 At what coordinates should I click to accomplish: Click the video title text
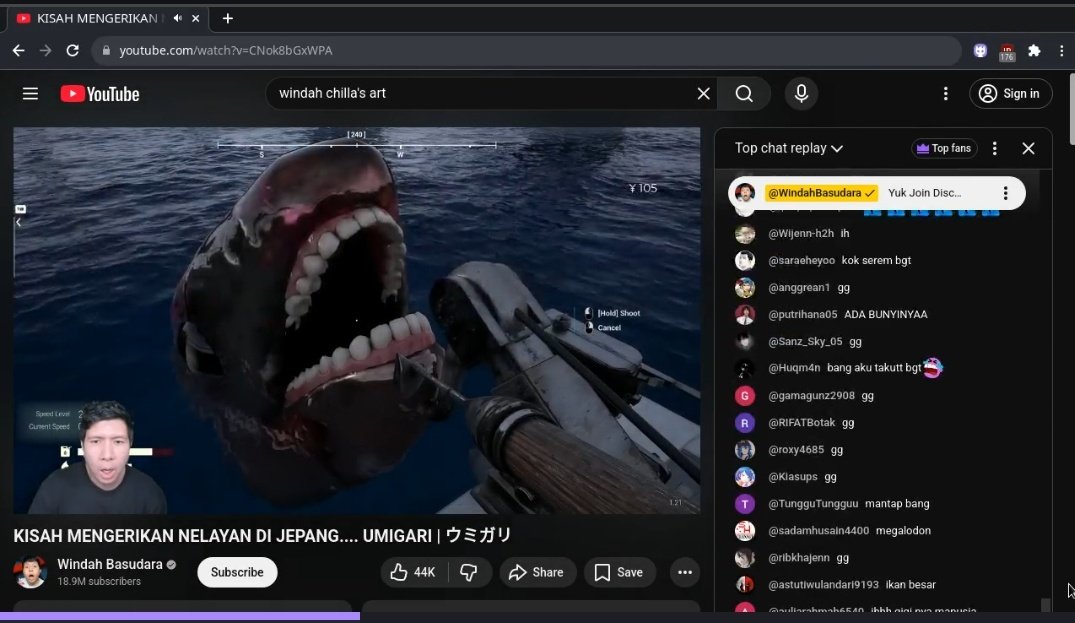click(263, 535)
